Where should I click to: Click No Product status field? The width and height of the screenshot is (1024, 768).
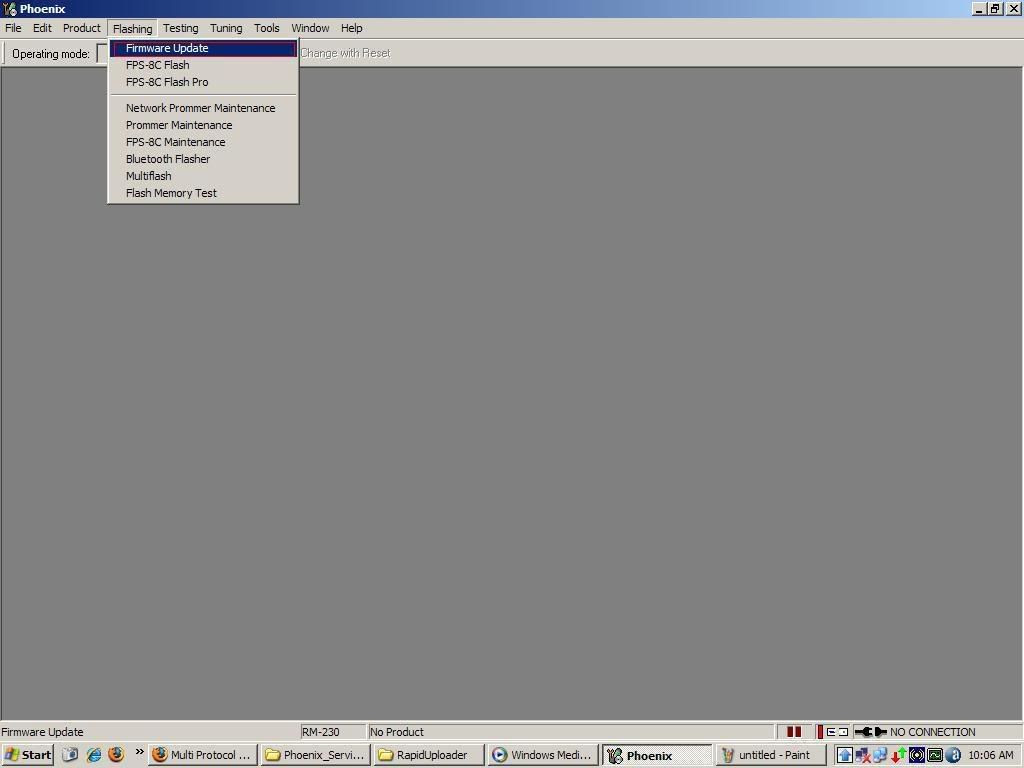[x=571, y=732]
